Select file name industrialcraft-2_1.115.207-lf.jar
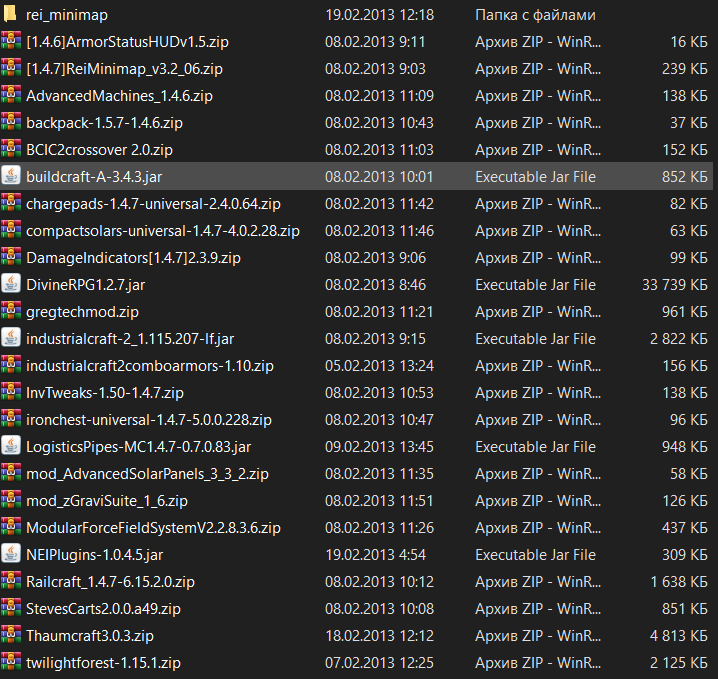This screenshot has width=718, height=679. [130, 339]
